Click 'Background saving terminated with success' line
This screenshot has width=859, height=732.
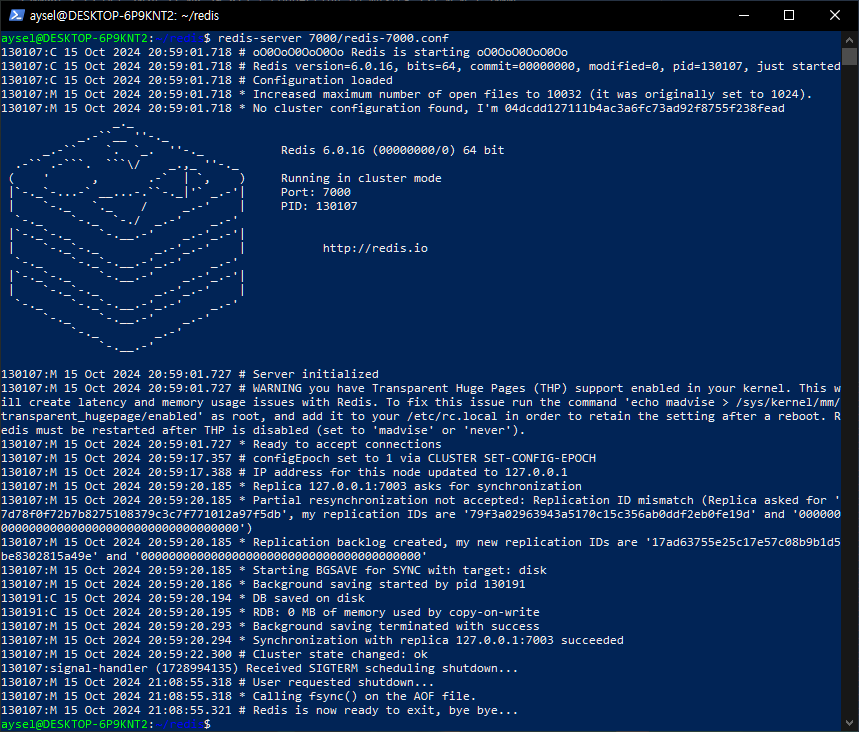(271, 626)
